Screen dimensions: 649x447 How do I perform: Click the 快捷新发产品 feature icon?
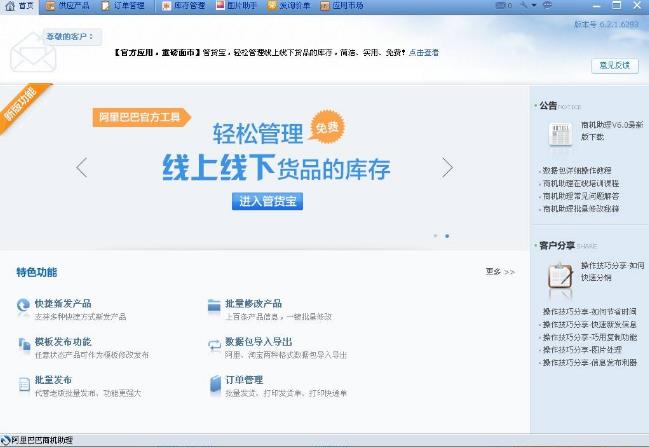(23, 304)
